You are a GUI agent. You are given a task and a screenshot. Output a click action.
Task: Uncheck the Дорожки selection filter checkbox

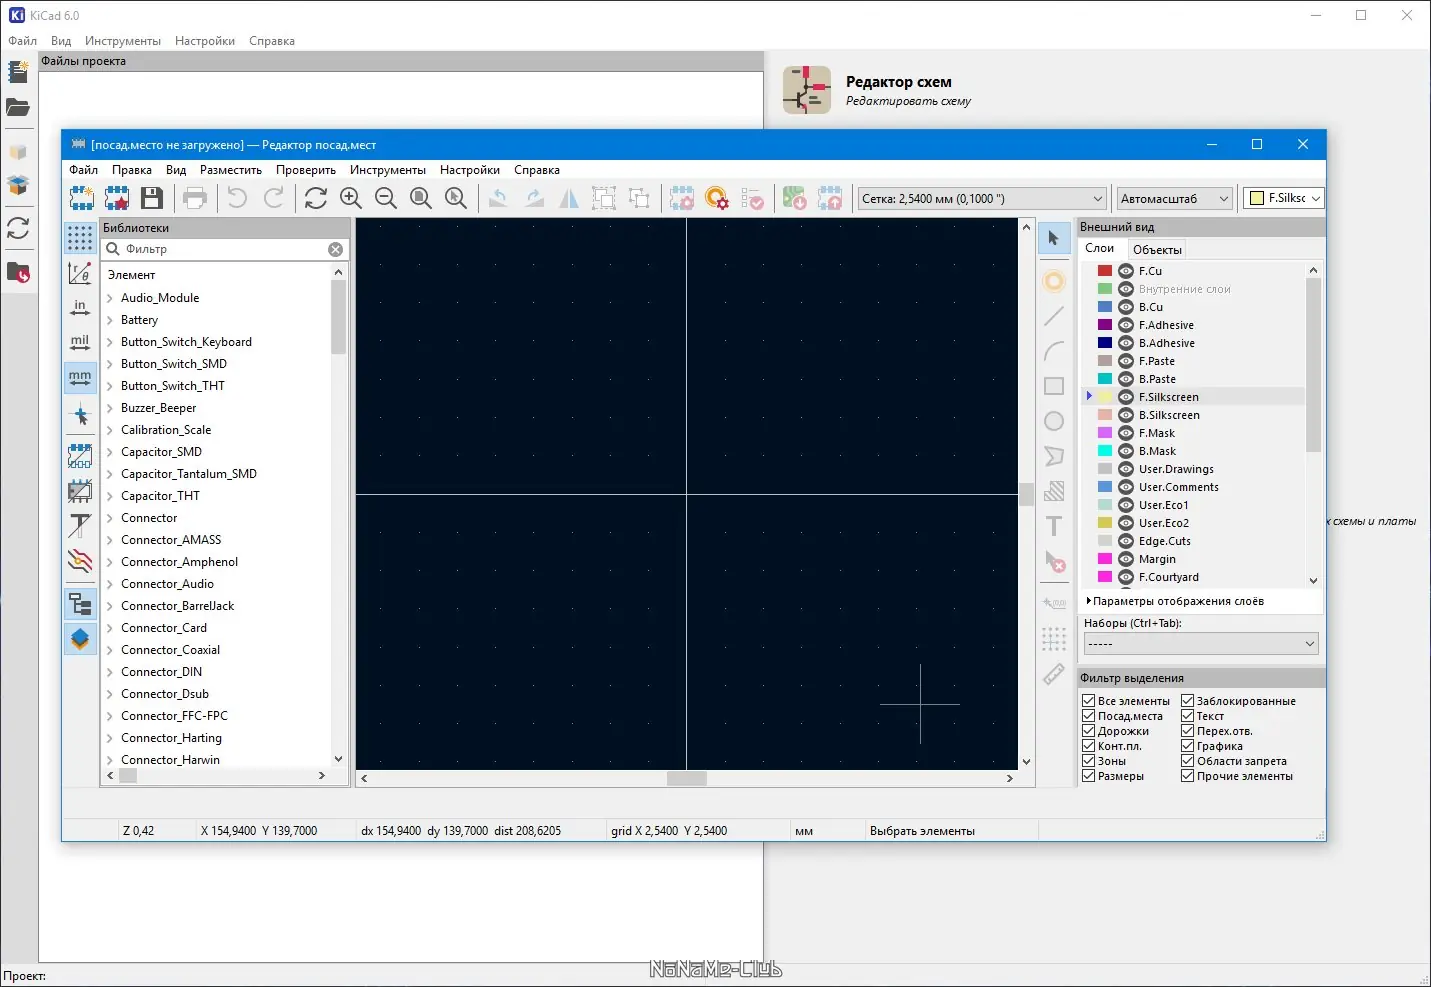1089,731
